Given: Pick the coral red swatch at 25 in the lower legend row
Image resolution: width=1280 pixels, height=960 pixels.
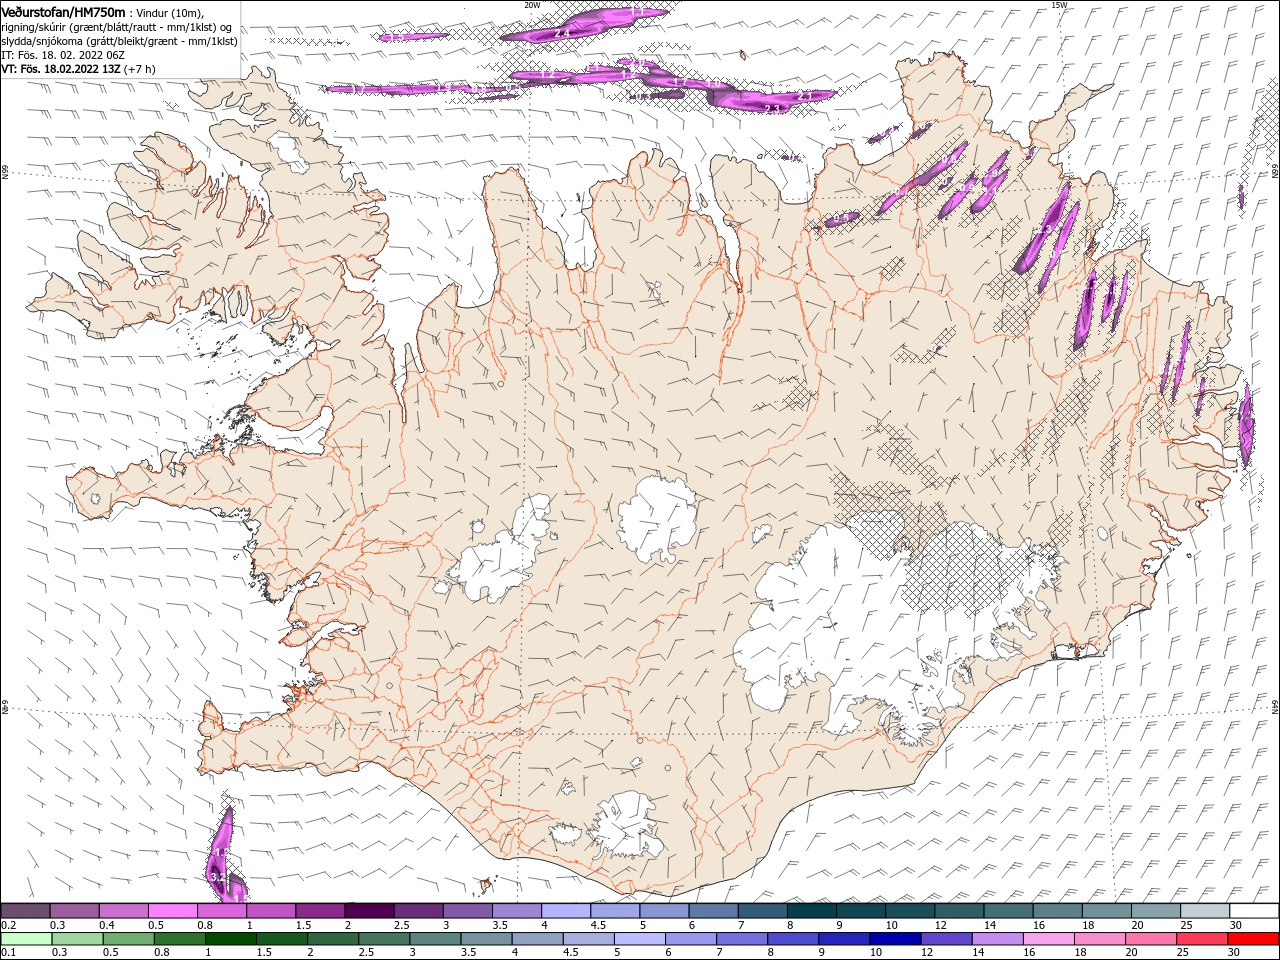Looking at the screenshot, I should (1200, 939).
